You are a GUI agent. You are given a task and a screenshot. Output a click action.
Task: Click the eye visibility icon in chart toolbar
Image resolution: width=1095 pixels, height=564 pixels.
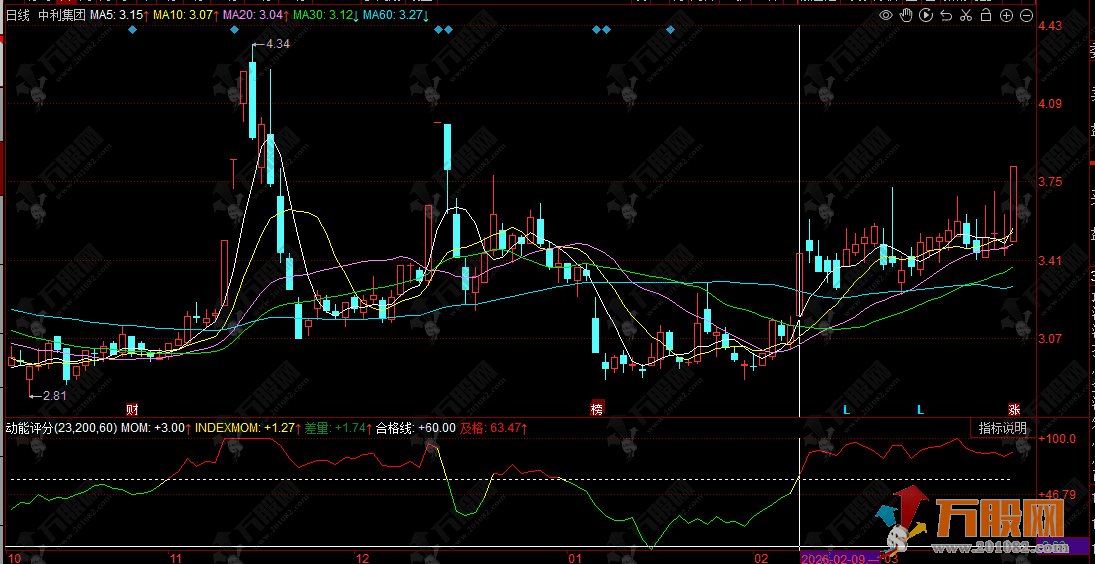[x=886, y=15]
